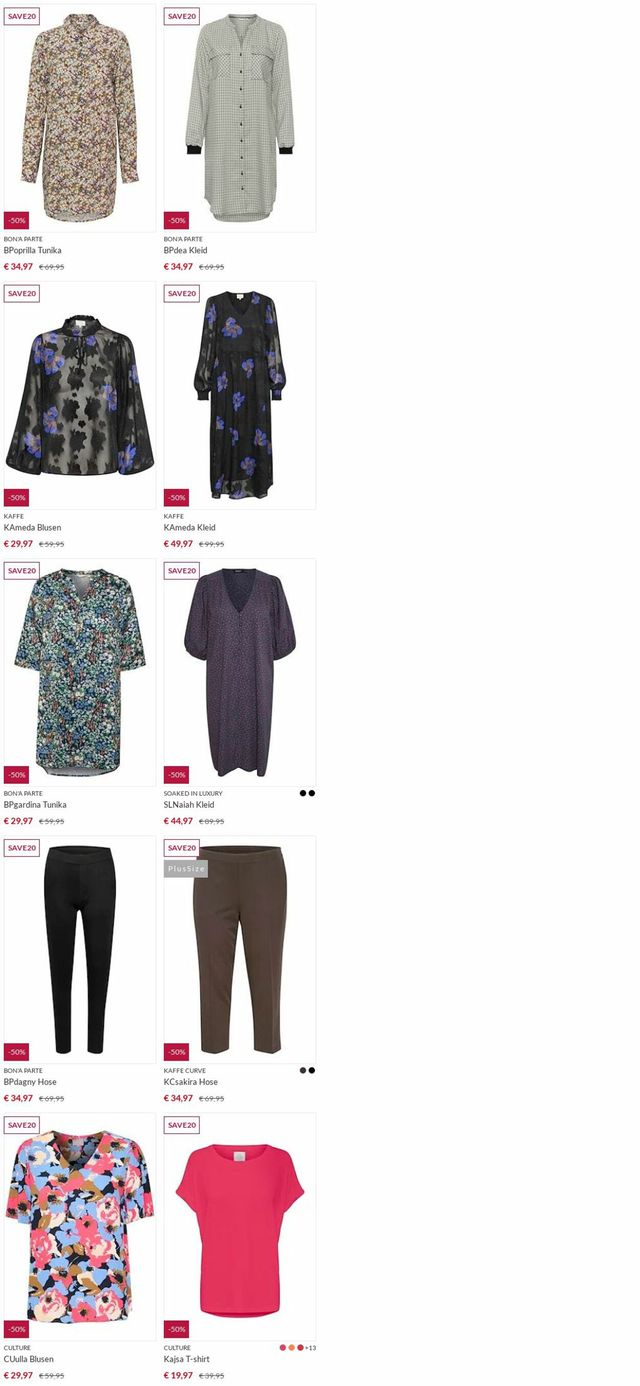The width and height of the screenshot is (640, 1386).
Task: Open the CUulla Blusen floral top image
Action: (x=80, y=1226)
